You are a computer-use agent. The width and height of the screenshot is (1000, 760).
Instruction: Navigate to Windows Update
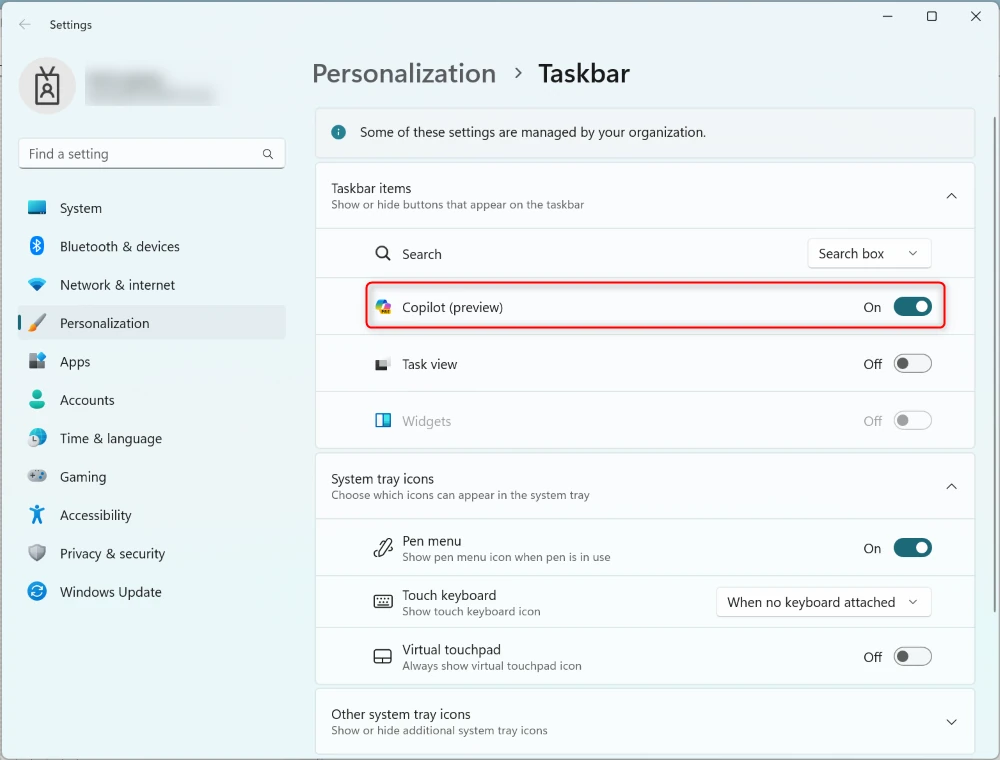[x=152, y=592]
